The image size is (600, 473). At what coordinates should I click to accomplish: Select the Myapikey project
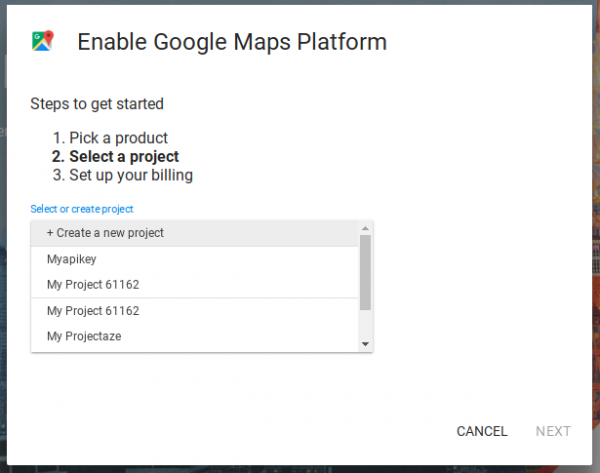(x=72, y=259)
